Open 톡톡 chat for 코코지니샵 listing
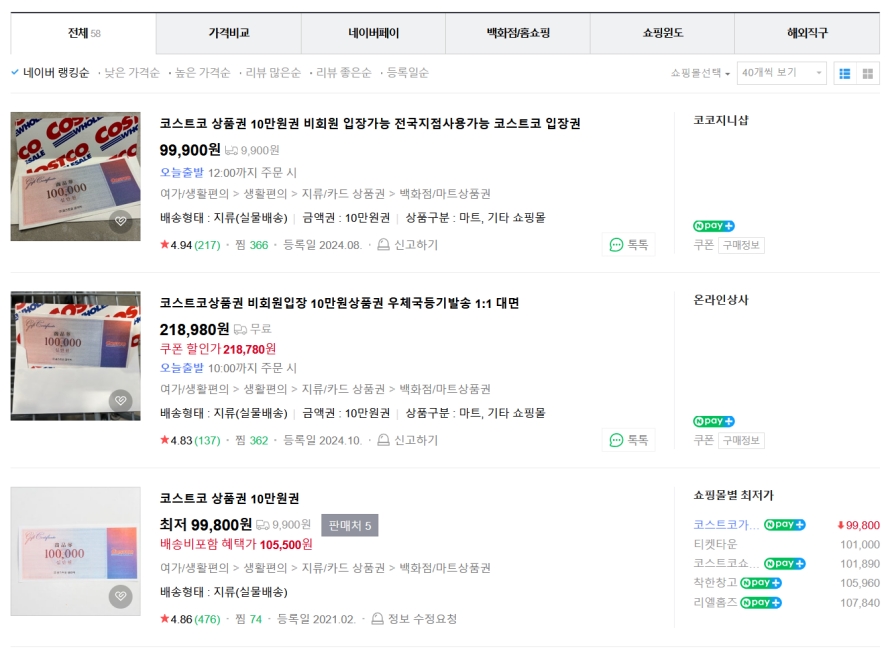 point(628,245)
